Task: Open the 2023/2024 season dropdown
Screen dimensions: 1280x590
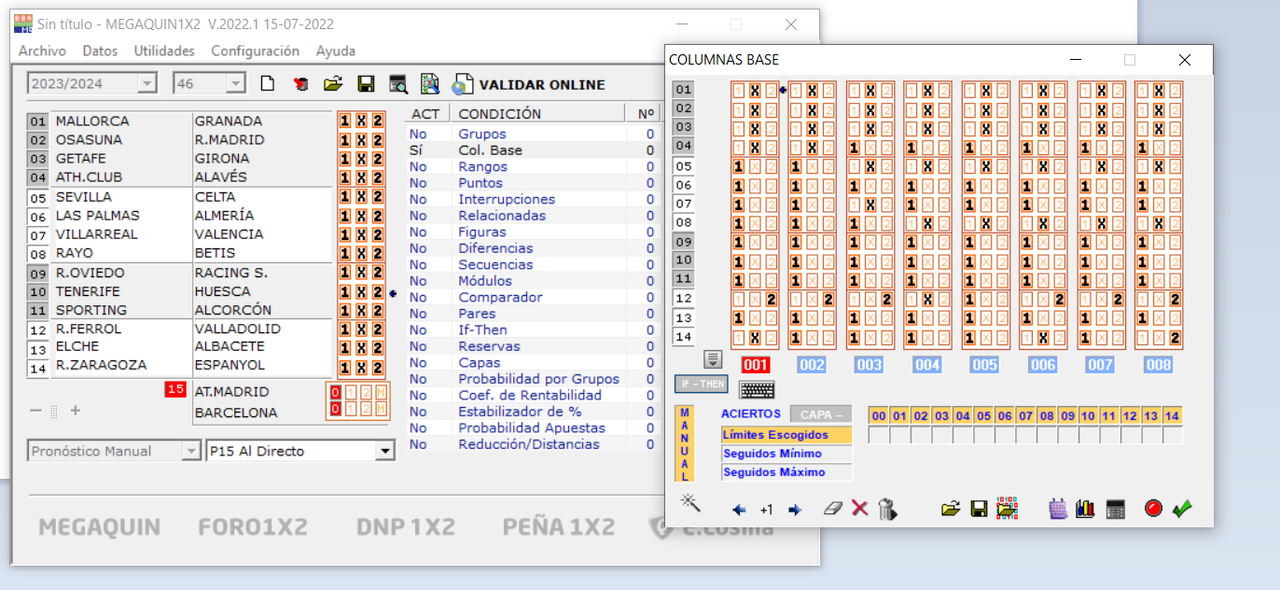Action: (x=147, y=84)
